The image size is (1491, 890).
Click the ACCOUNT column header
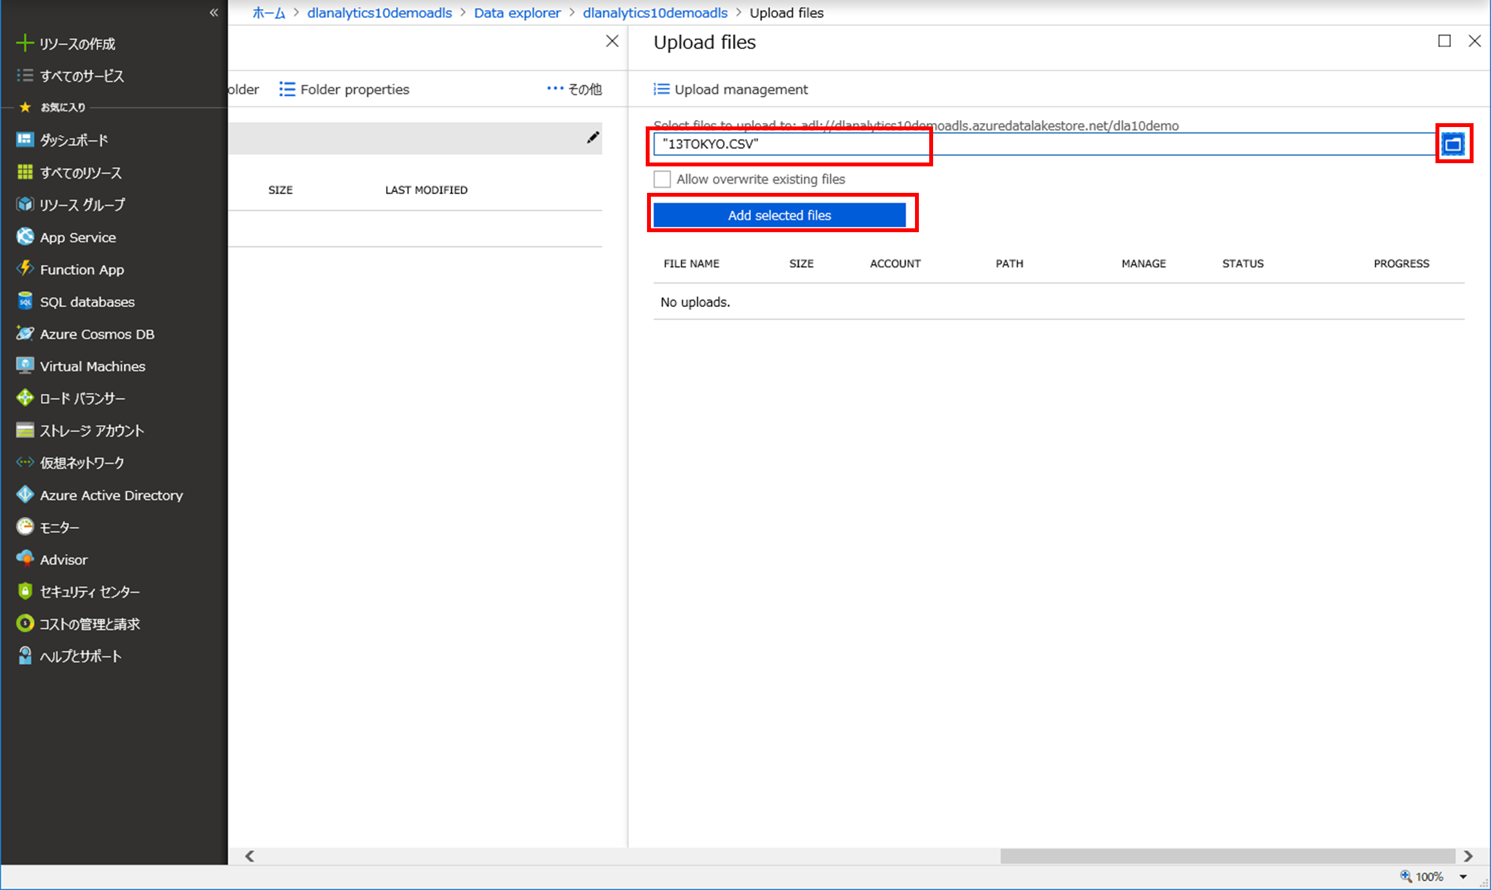(895, 264)
